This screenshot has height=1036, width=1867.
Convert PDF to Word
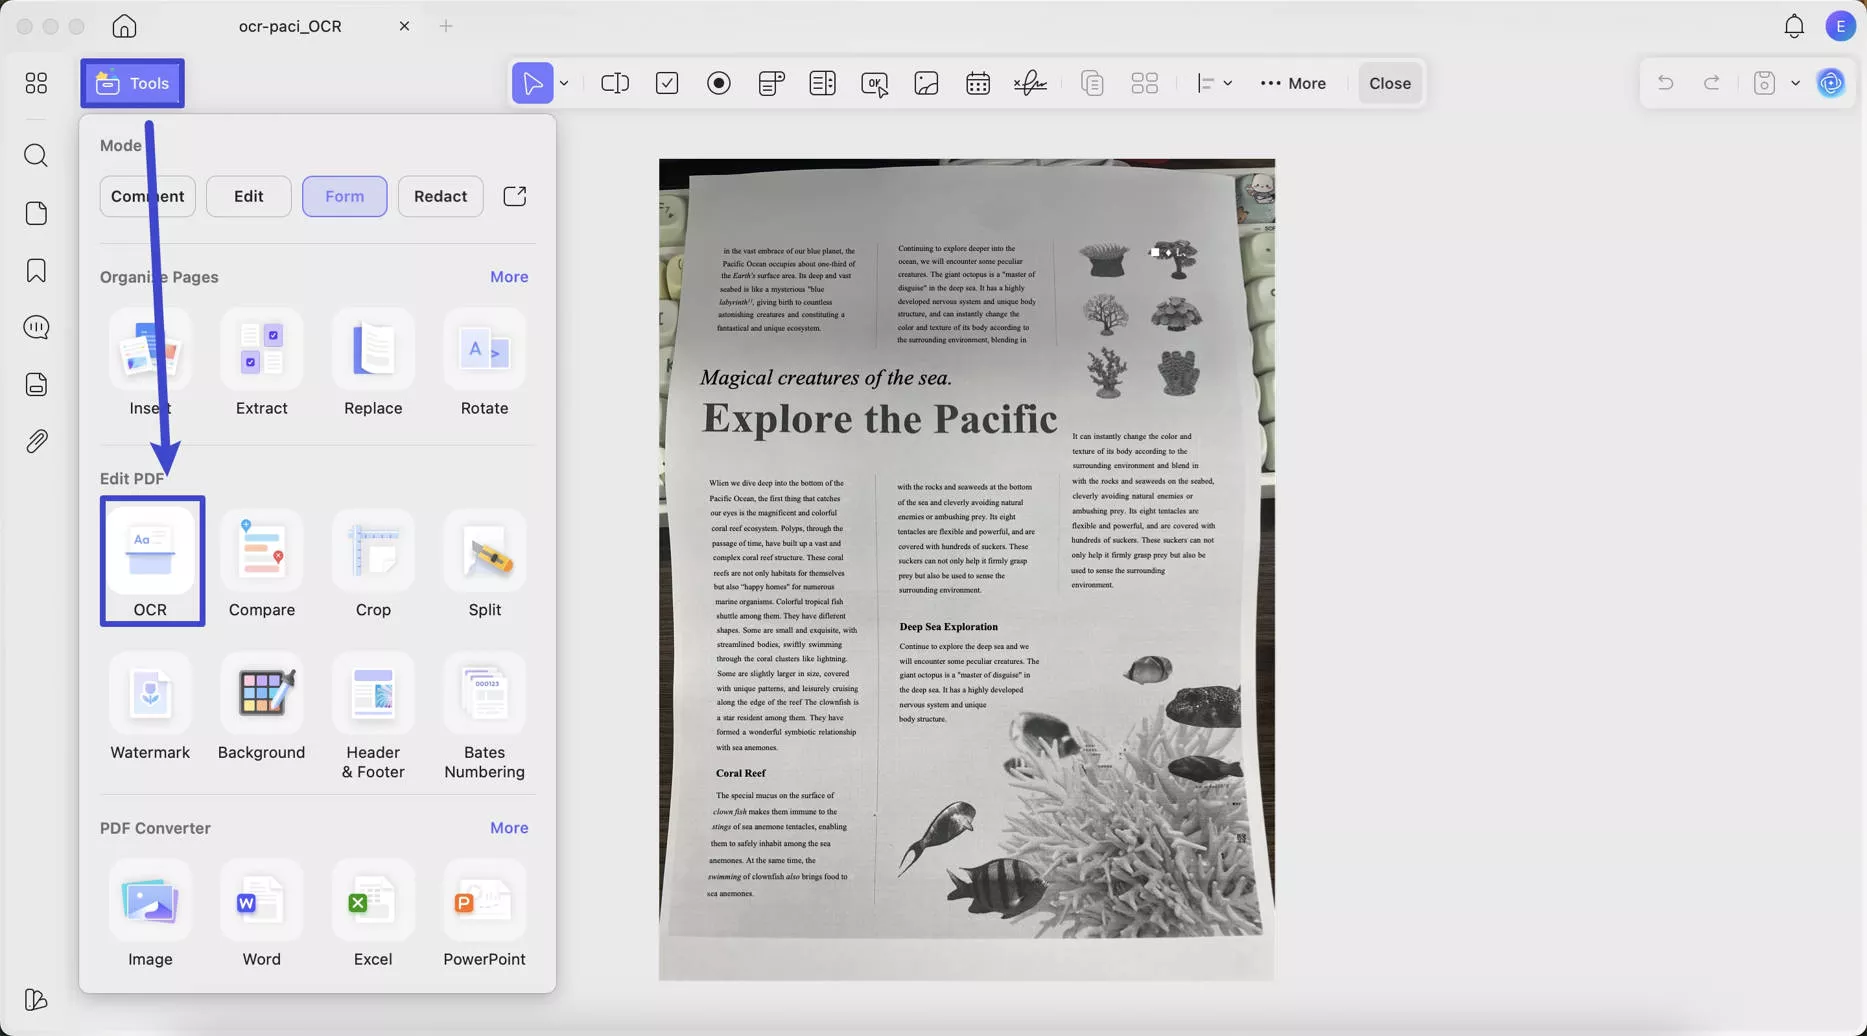click(x=262, y=901)
